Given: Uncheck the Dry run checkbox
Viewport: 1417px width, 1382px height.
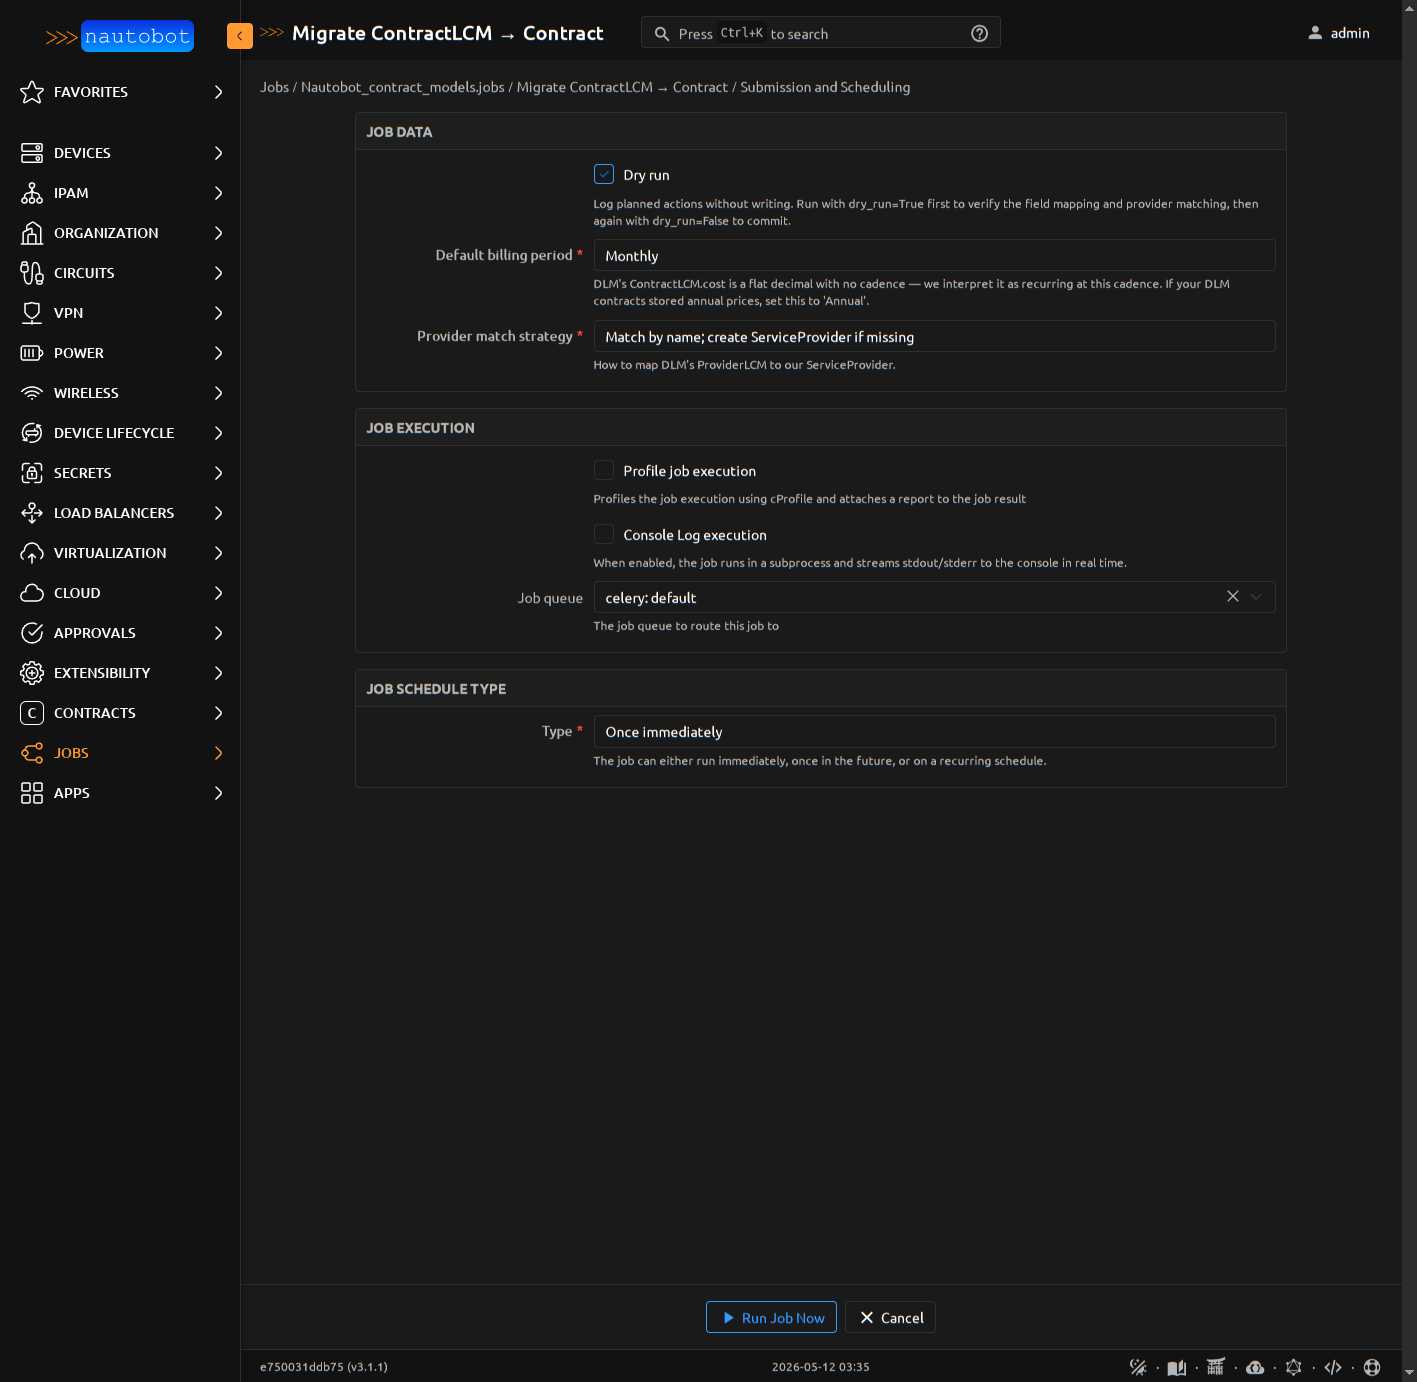Looking at the screenshot, I should 604,174.
